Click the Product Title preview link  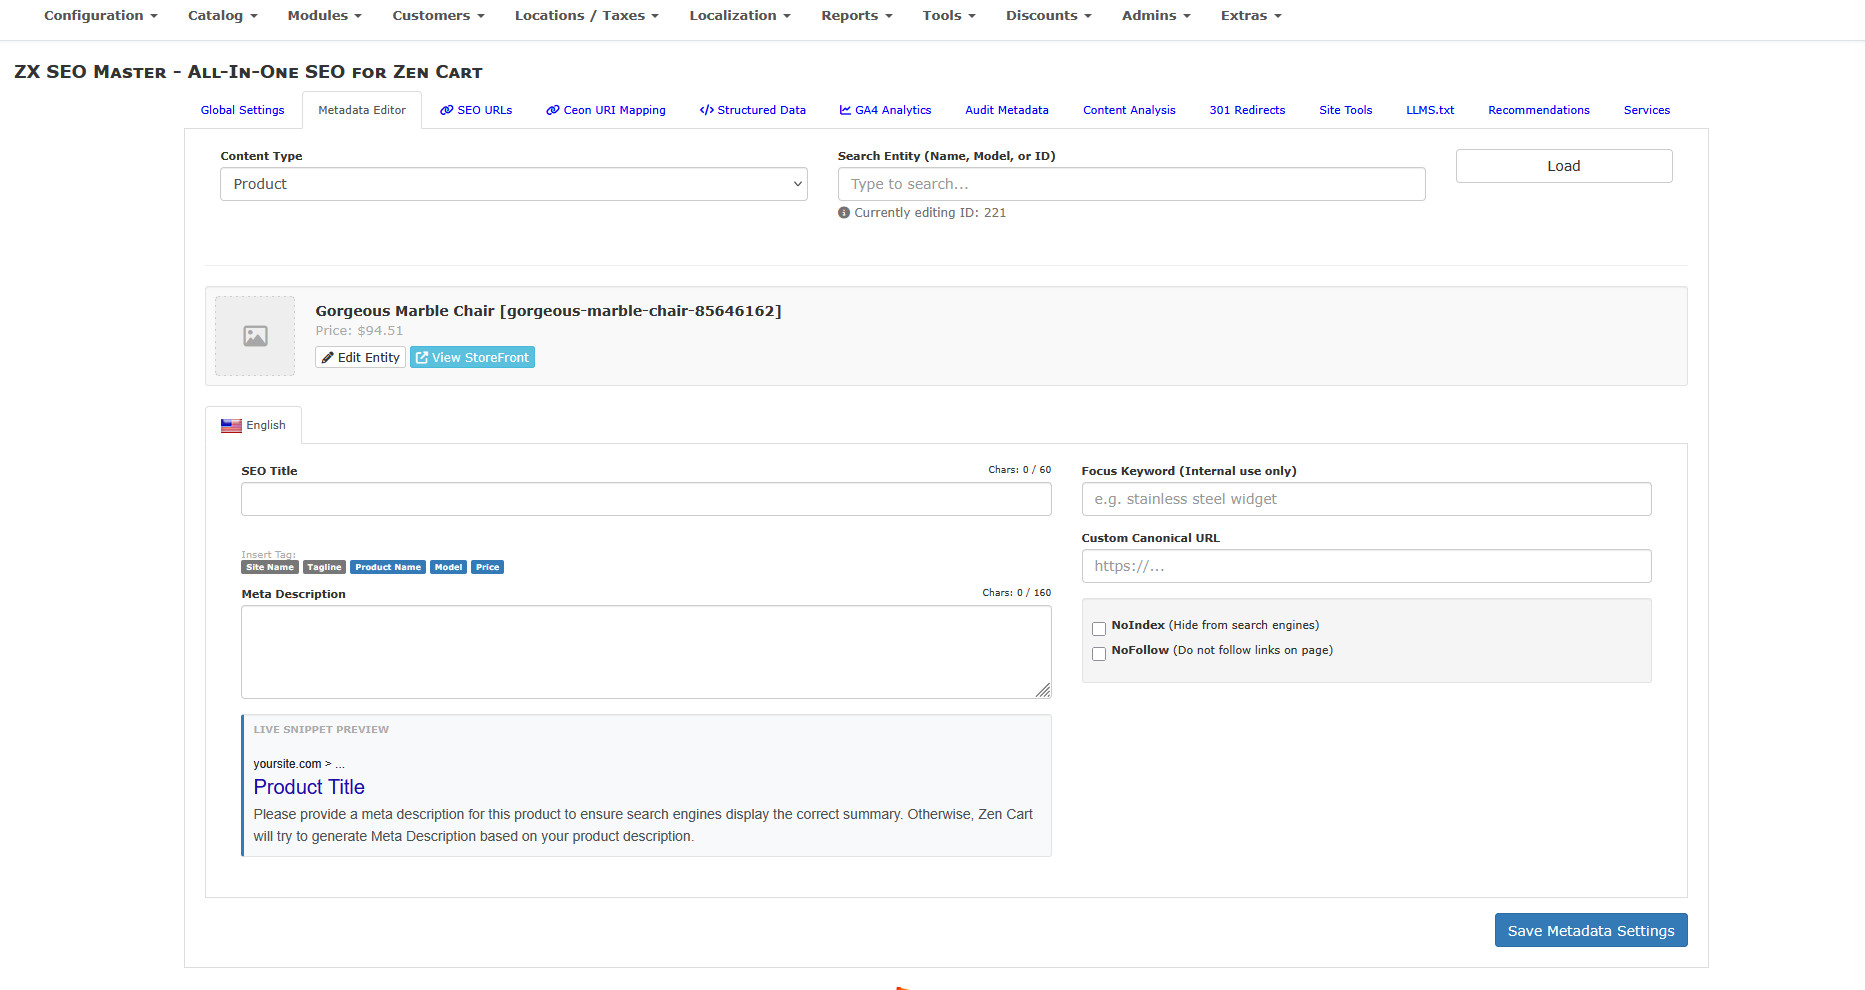309,787
